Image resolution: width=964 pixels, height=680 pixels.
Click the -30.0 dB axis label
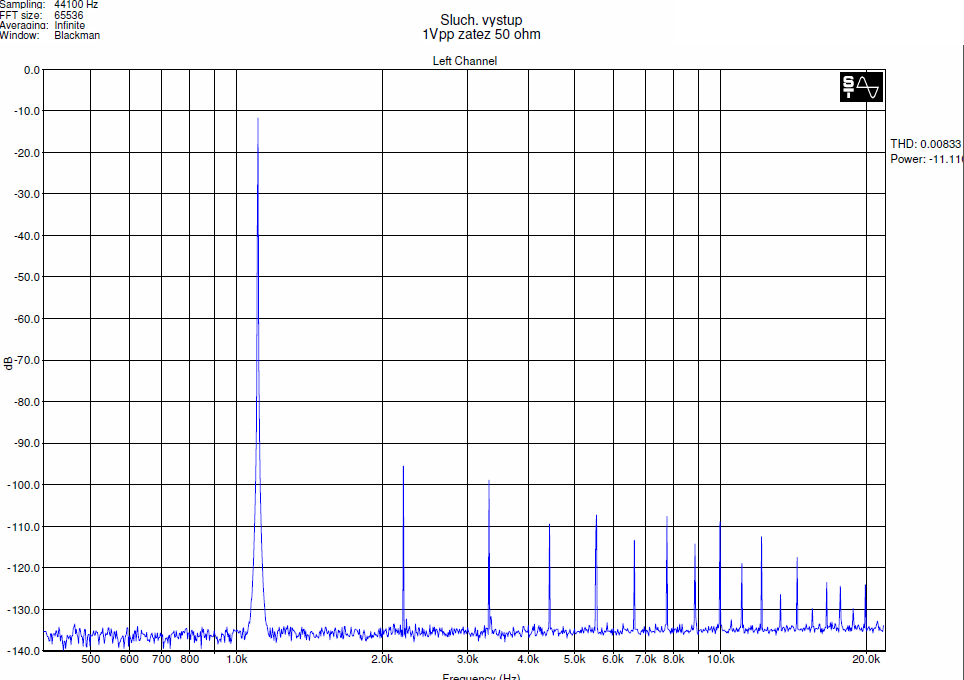[x=27, y=194]
